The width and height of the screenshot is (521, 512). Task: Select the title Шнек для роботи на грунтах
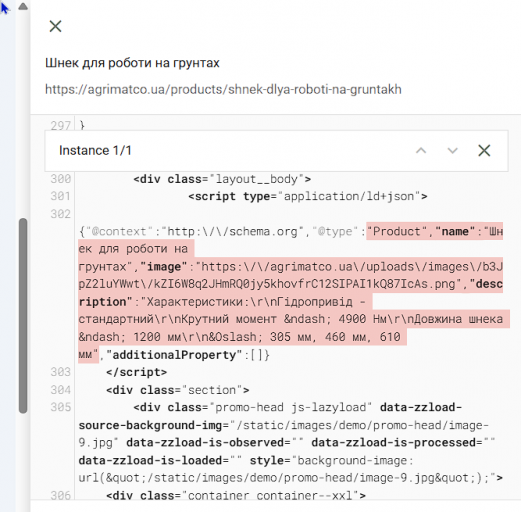coord(132,63)
